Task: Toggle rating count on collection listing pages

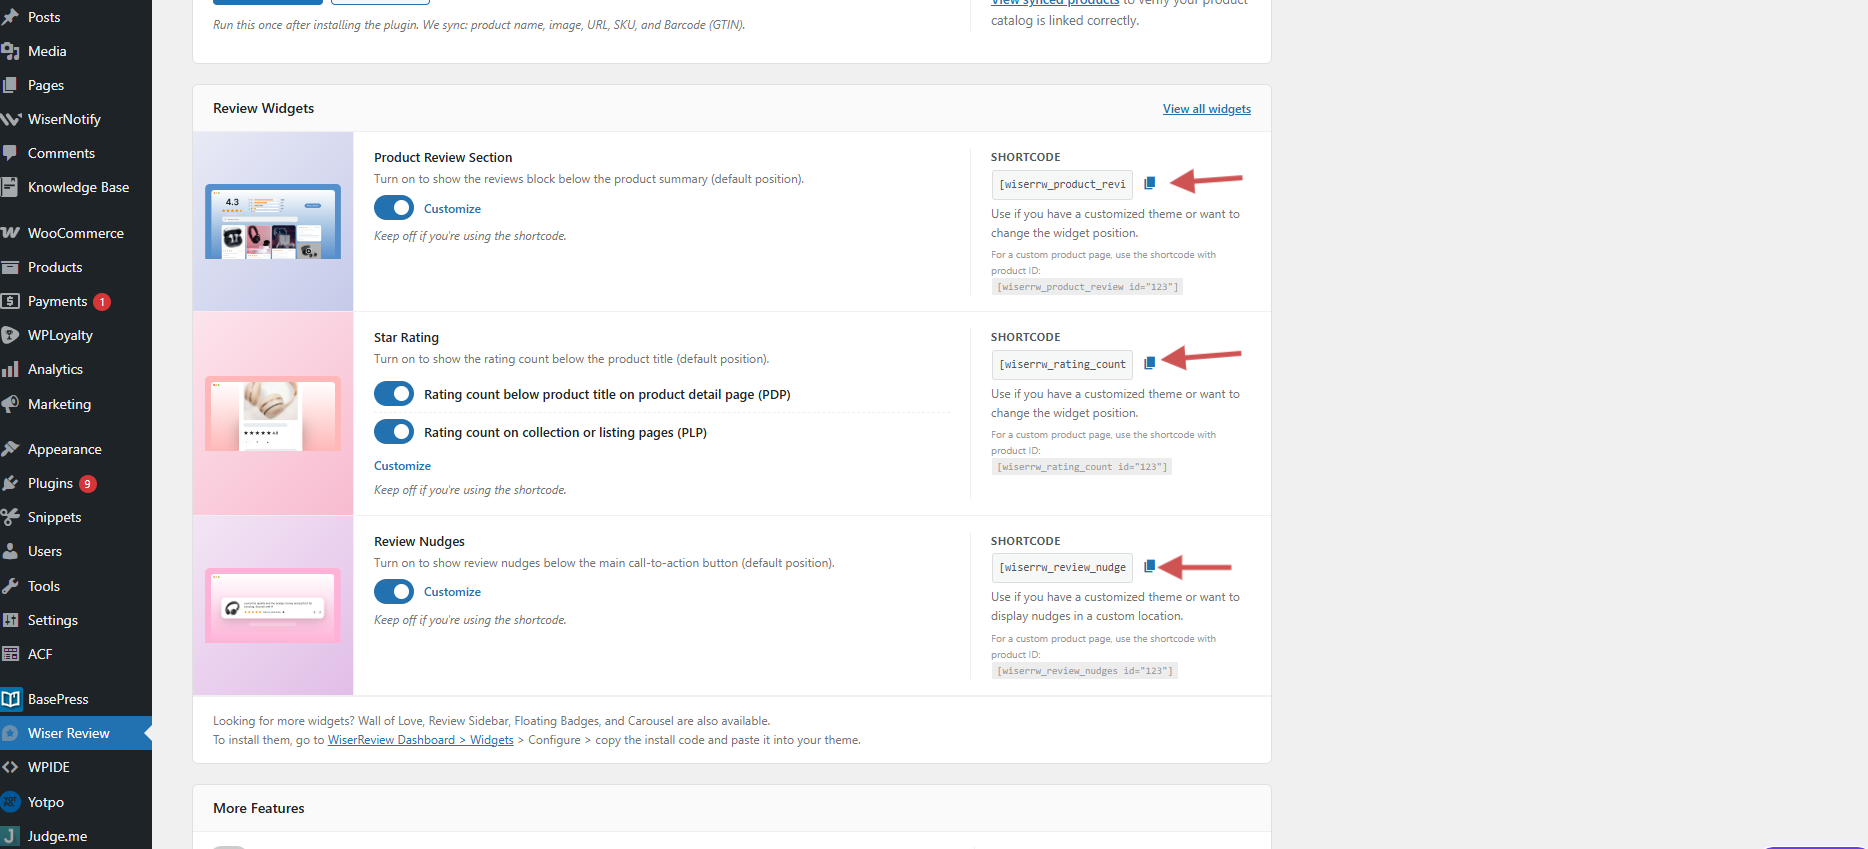Action: tap(394, 432)
